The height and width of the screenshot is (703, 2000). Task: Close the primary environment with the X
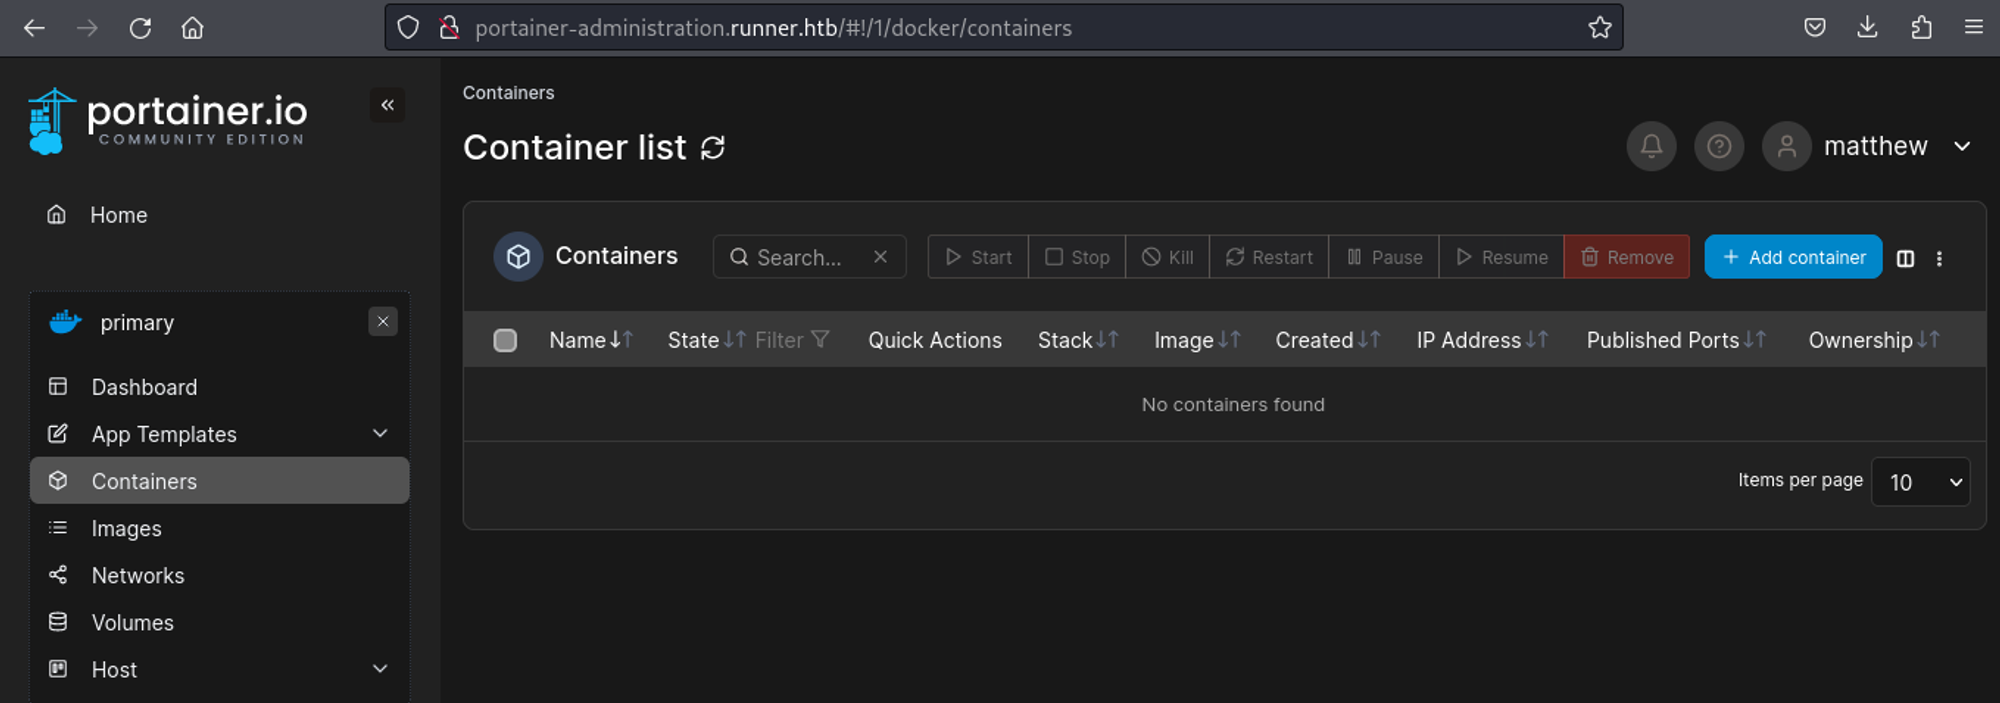382,321
